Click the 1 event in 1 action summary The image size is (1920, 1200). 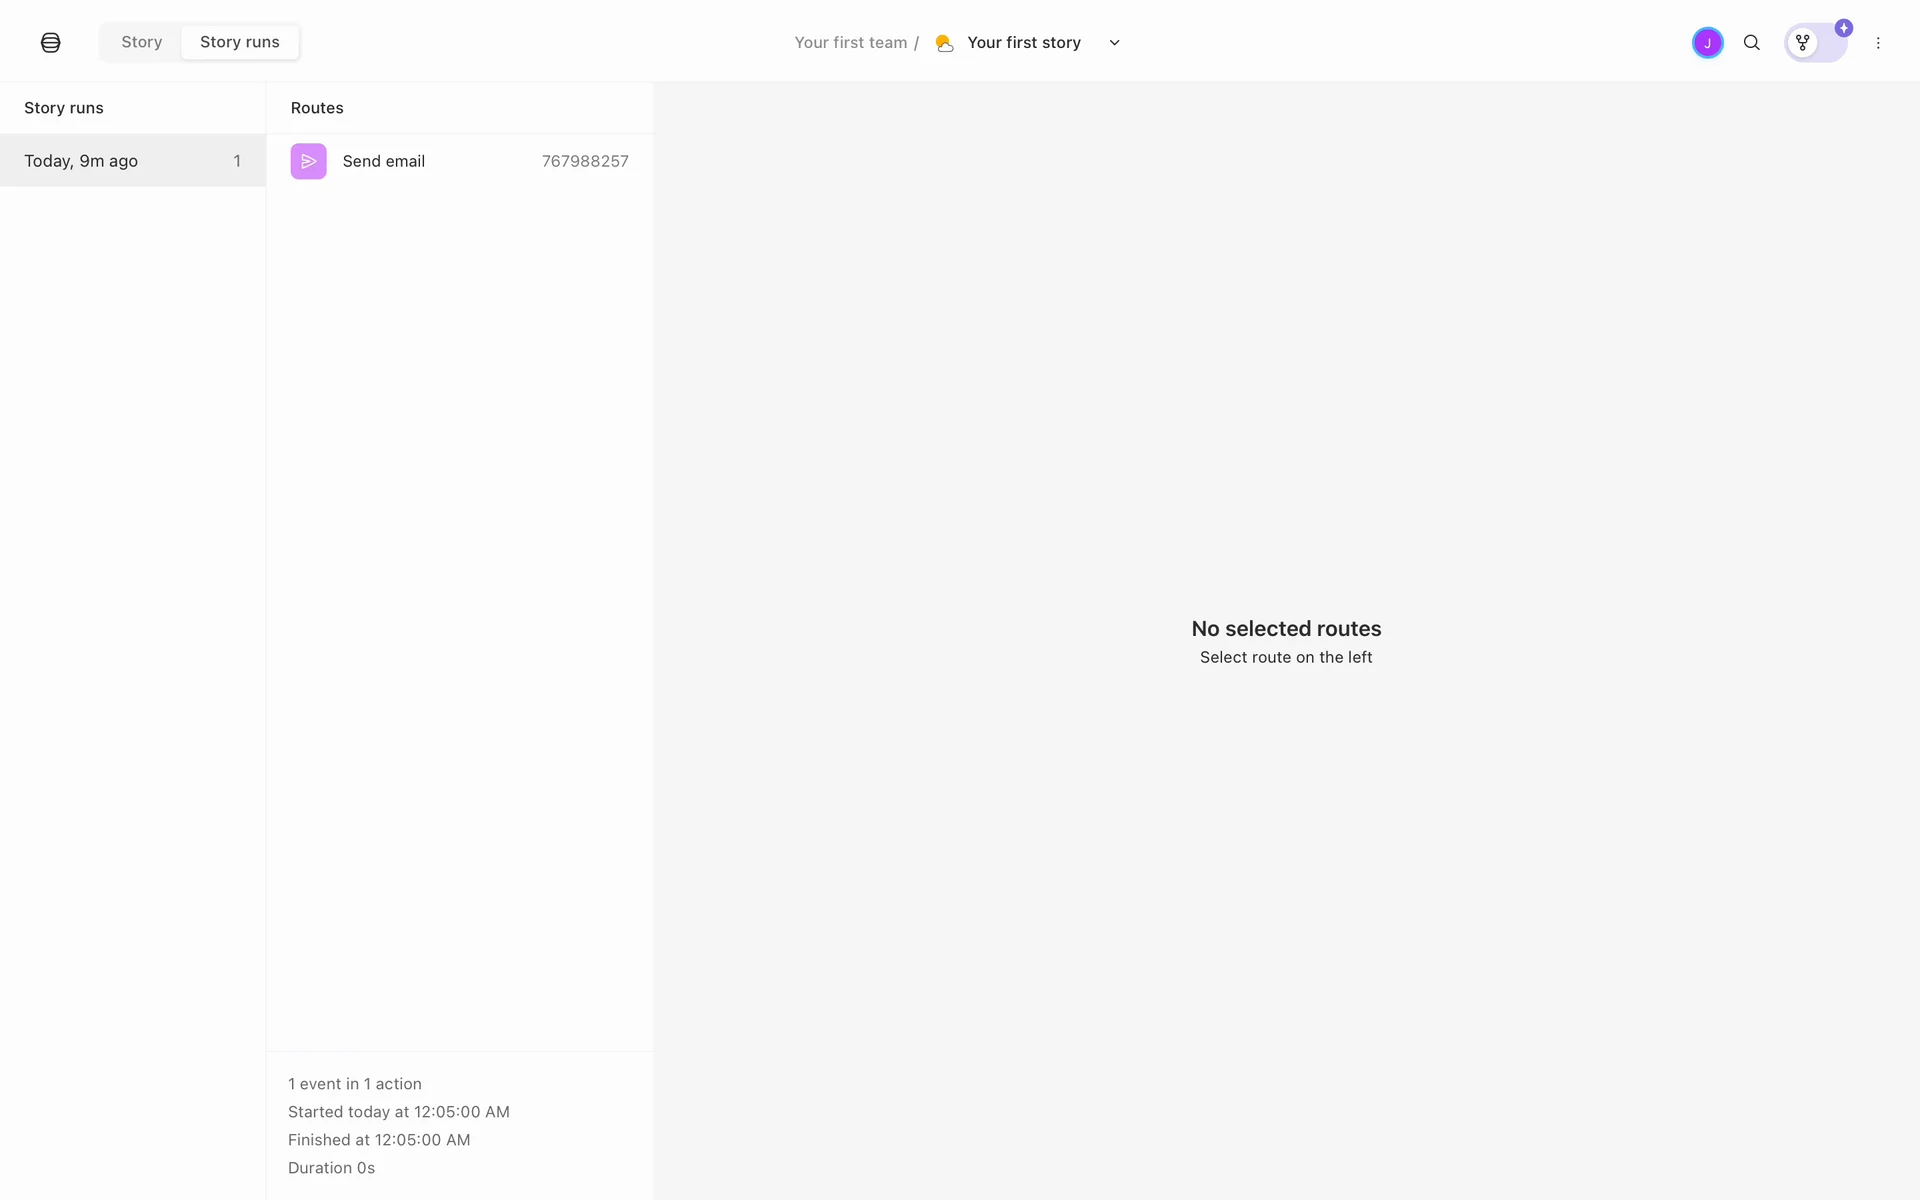(x=355, y=1084)
